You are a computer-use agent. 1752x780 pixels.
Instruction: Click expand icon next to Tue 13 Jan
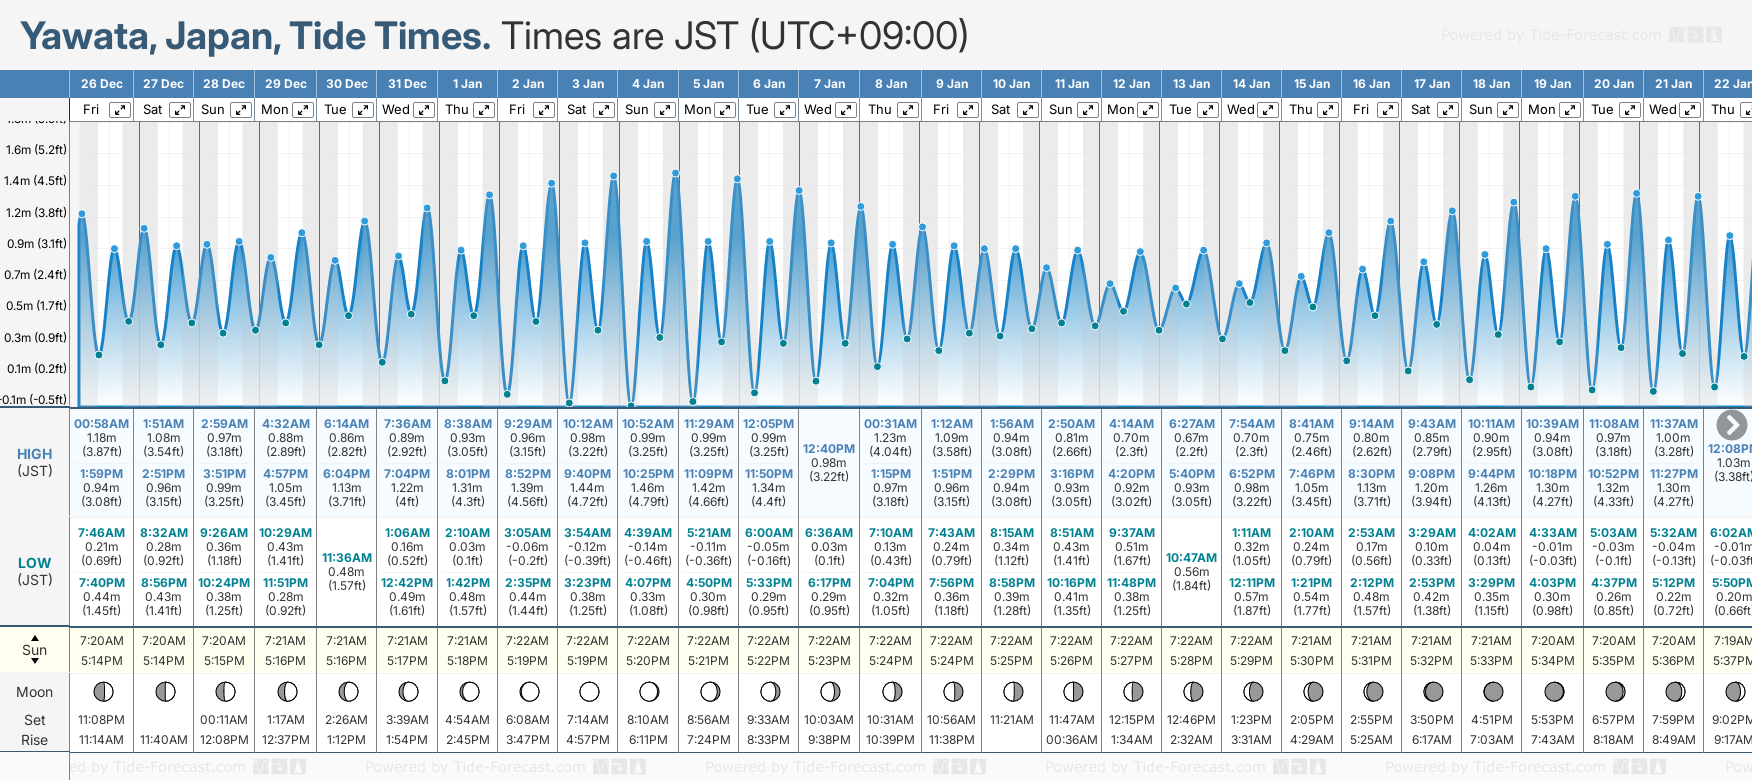1208,110
